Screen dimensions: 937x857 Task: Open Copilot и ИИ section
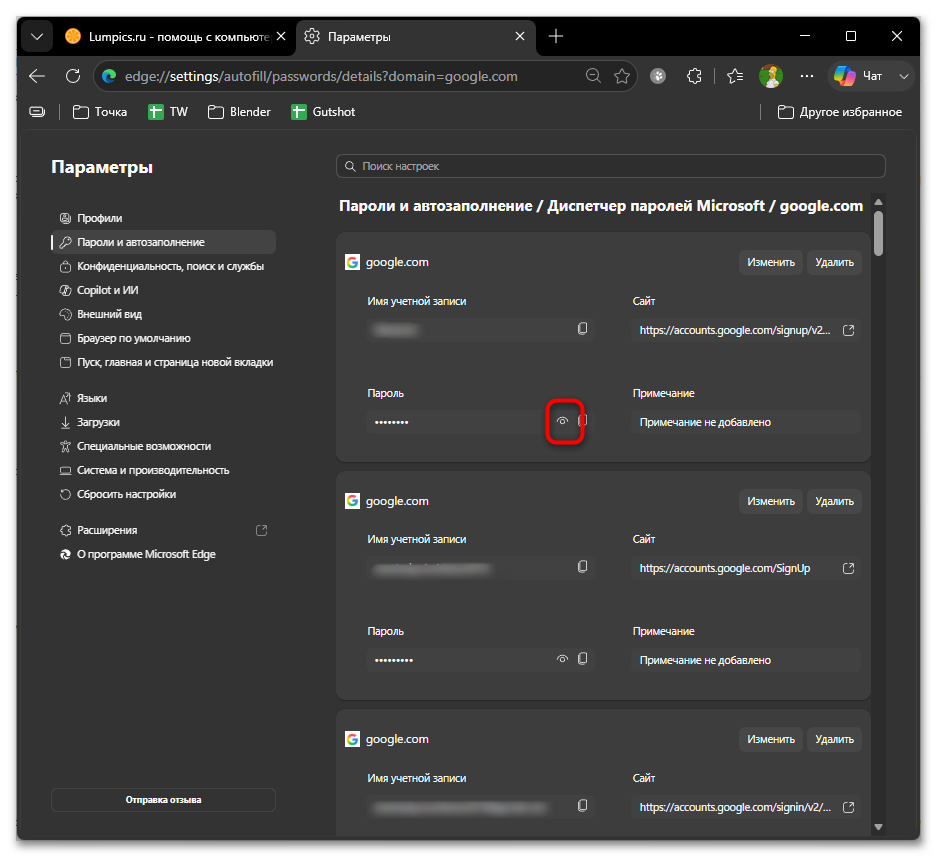point(163,290)
